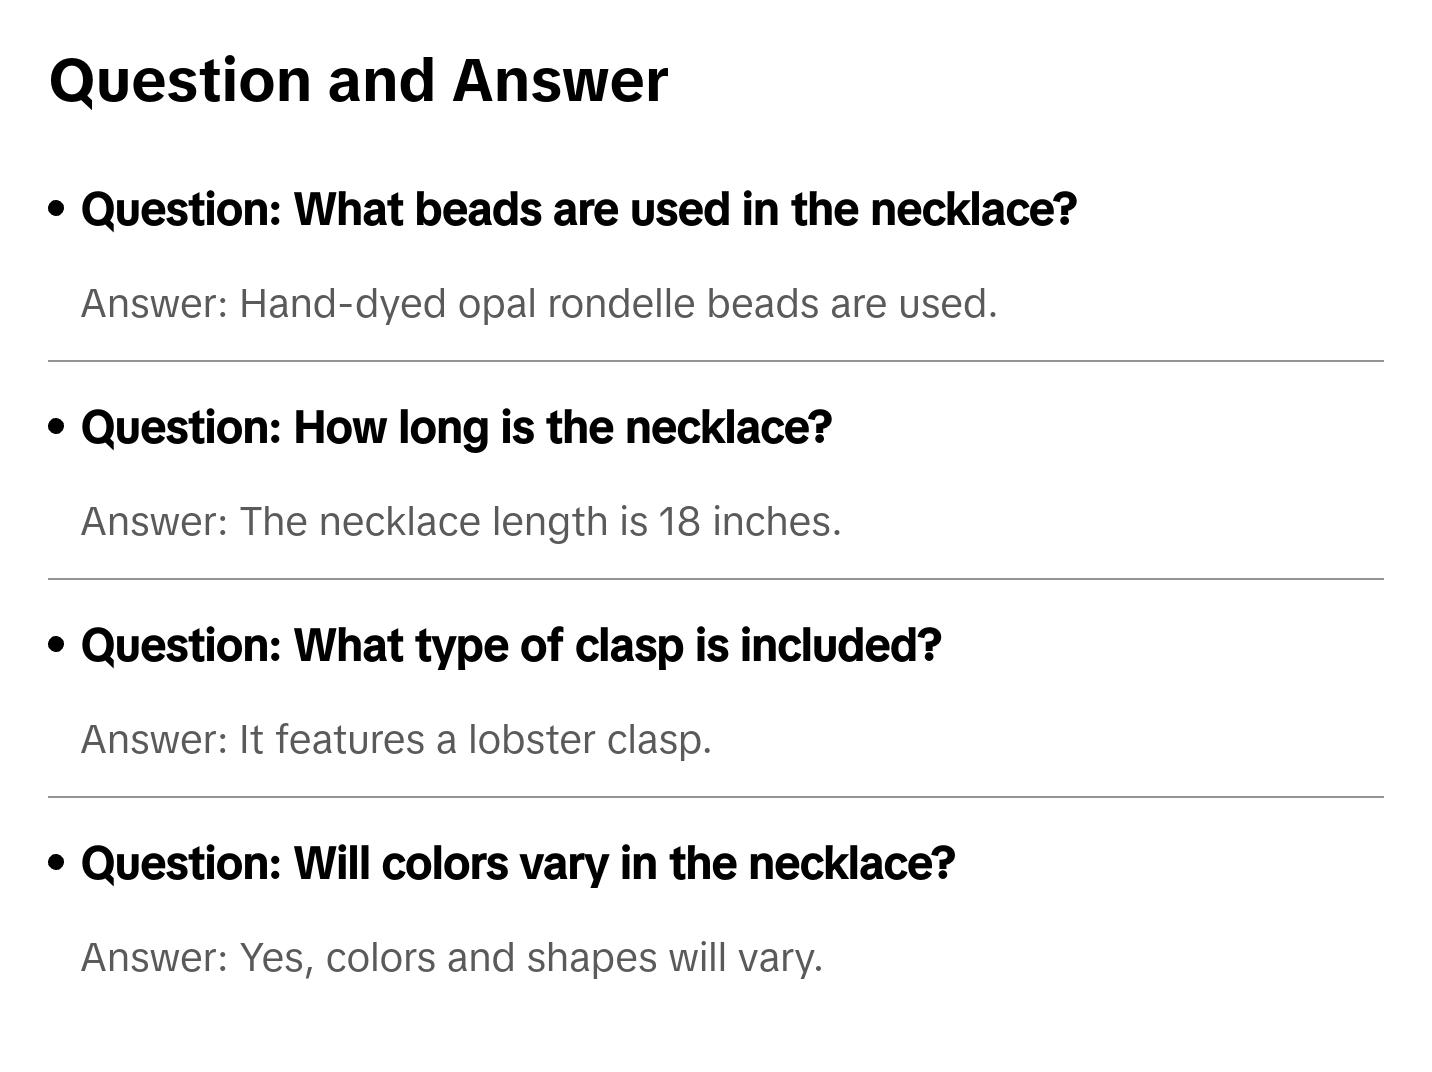
Task: Click the answer about colors and shapes varying
Action: point(451,957)
